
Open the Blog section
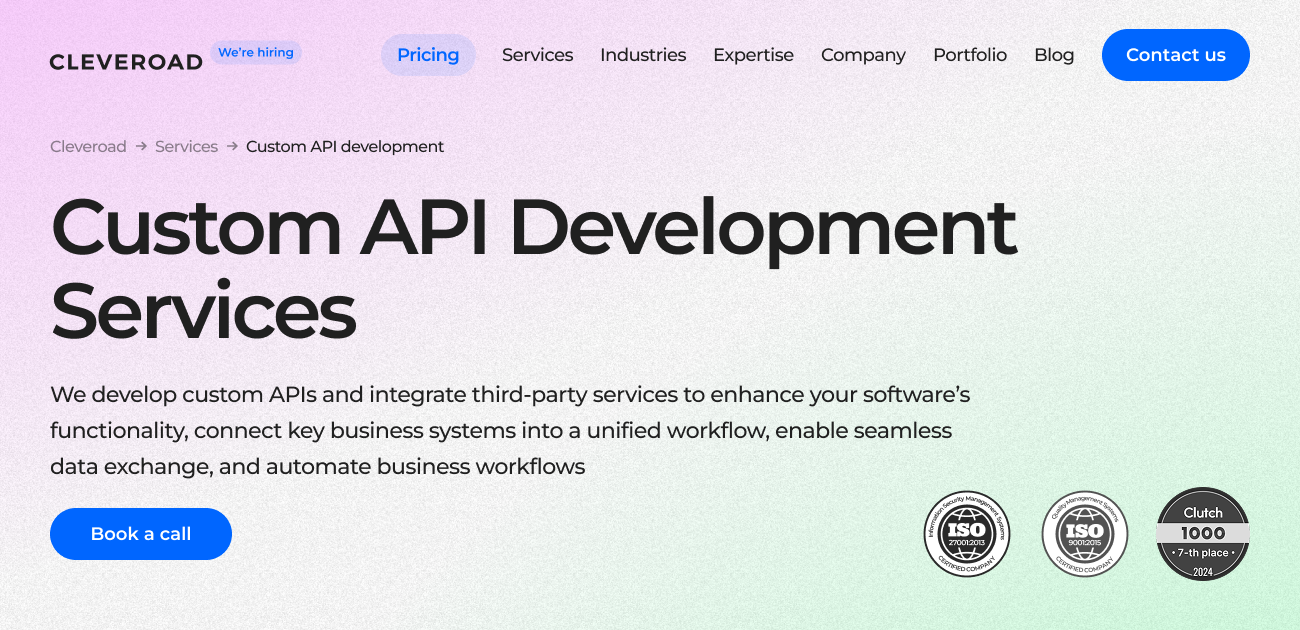click(1054, 55)
